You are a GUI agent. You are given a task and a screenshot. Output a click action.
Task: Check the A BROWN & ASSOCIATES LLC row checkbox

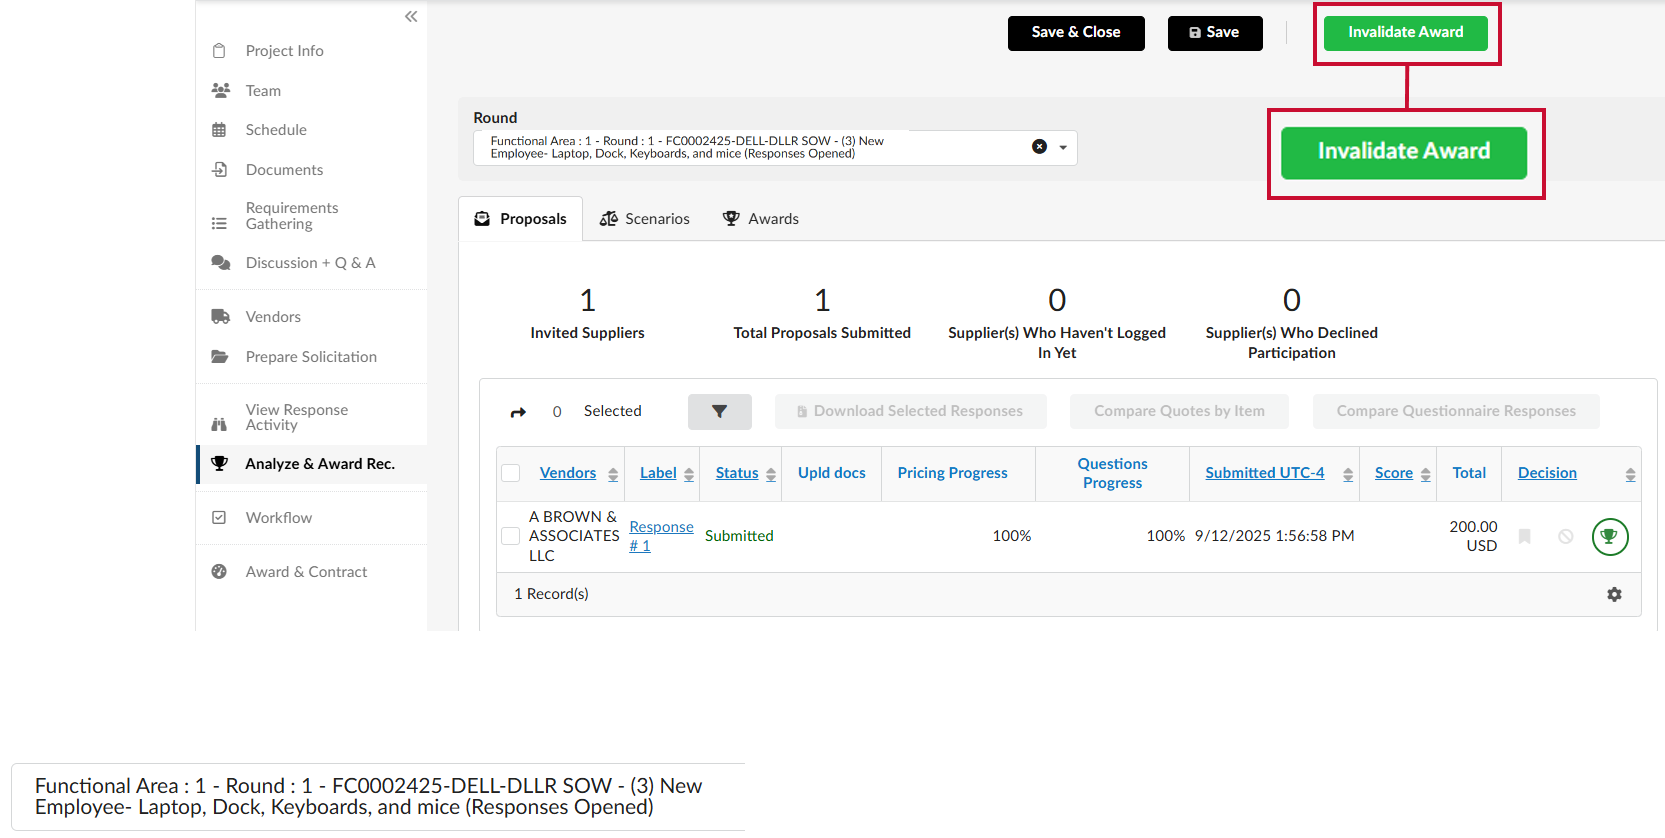click(511, 536)
